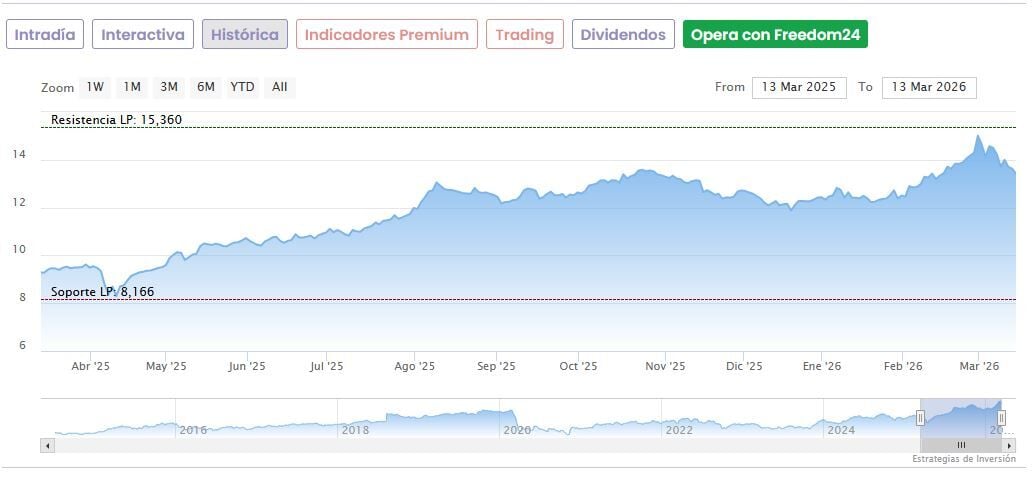Show All historical data

point(280,87)
